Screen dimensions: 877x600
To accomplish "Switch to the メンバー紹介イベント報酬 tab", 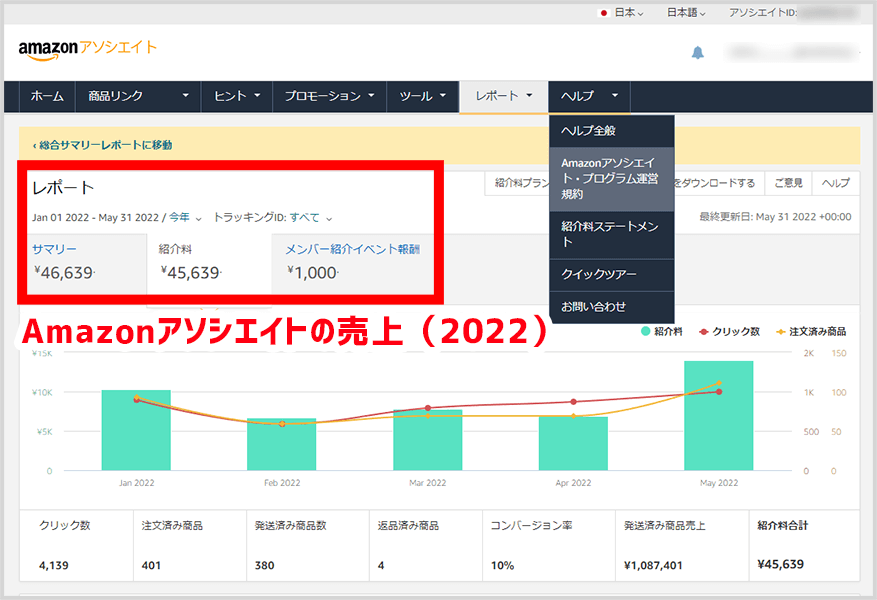I will [x=352, y=263].
